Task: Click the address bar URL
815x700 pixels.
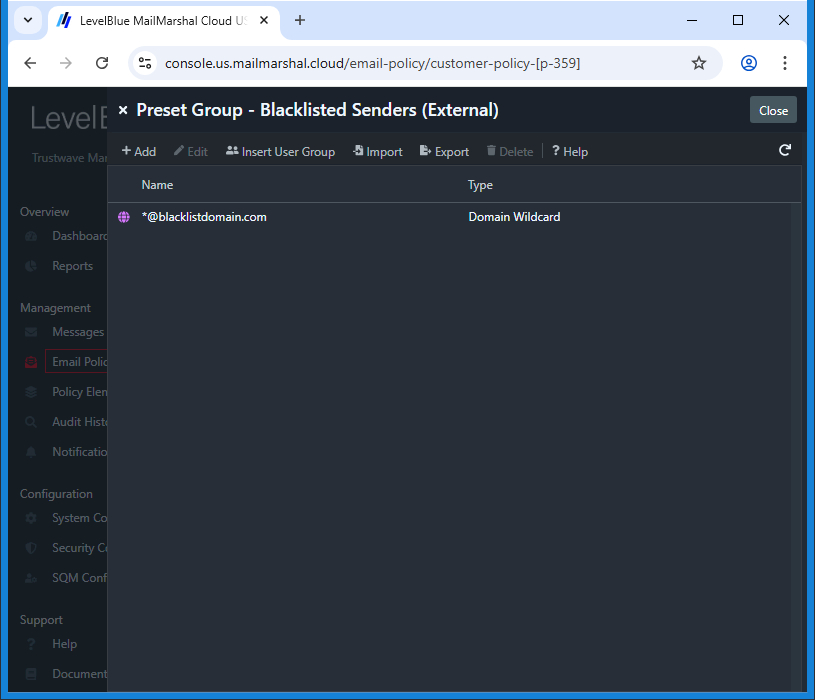Action: tap(372, 63)
